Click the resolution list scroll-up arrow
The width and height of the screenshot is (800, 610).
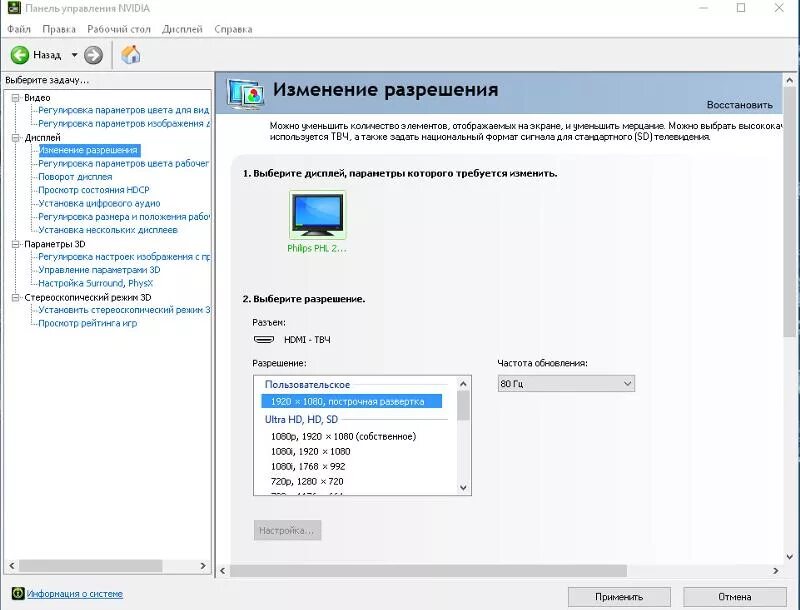[463, 384]
